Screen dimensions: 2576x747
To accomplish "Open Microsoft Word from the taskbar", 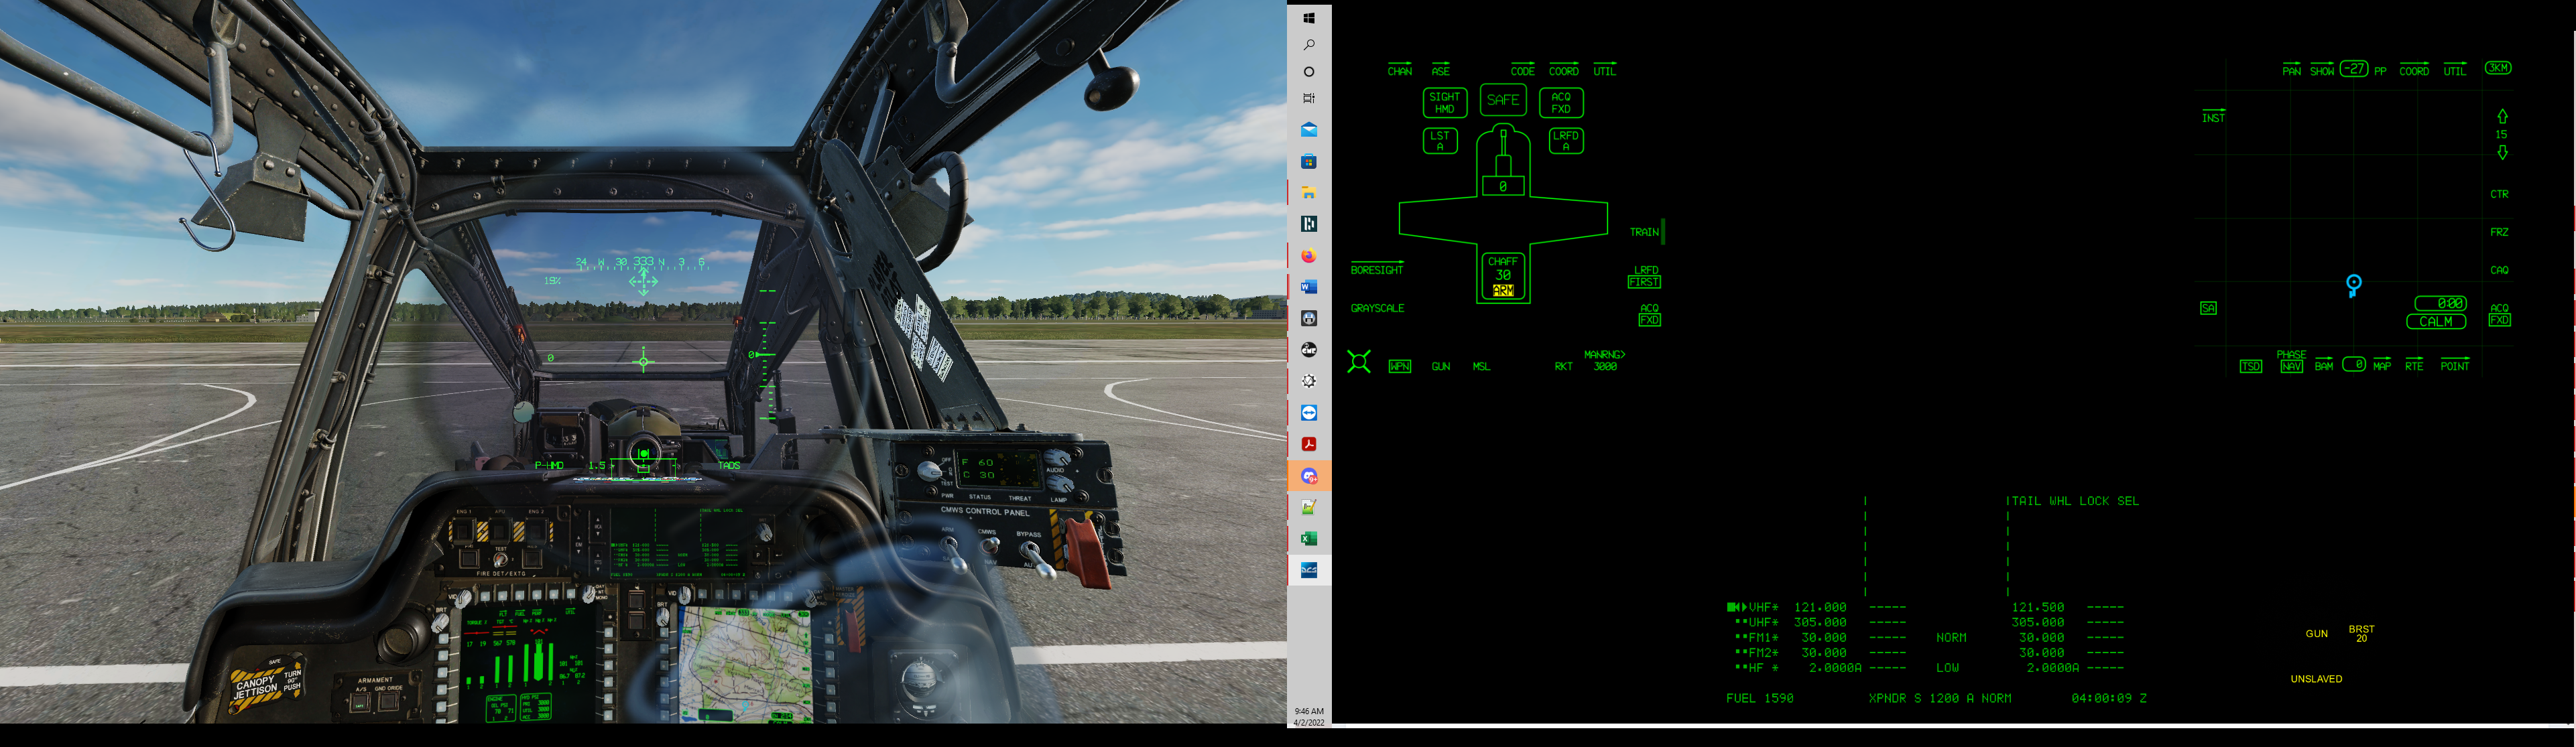I will [x=1308, y=287].
